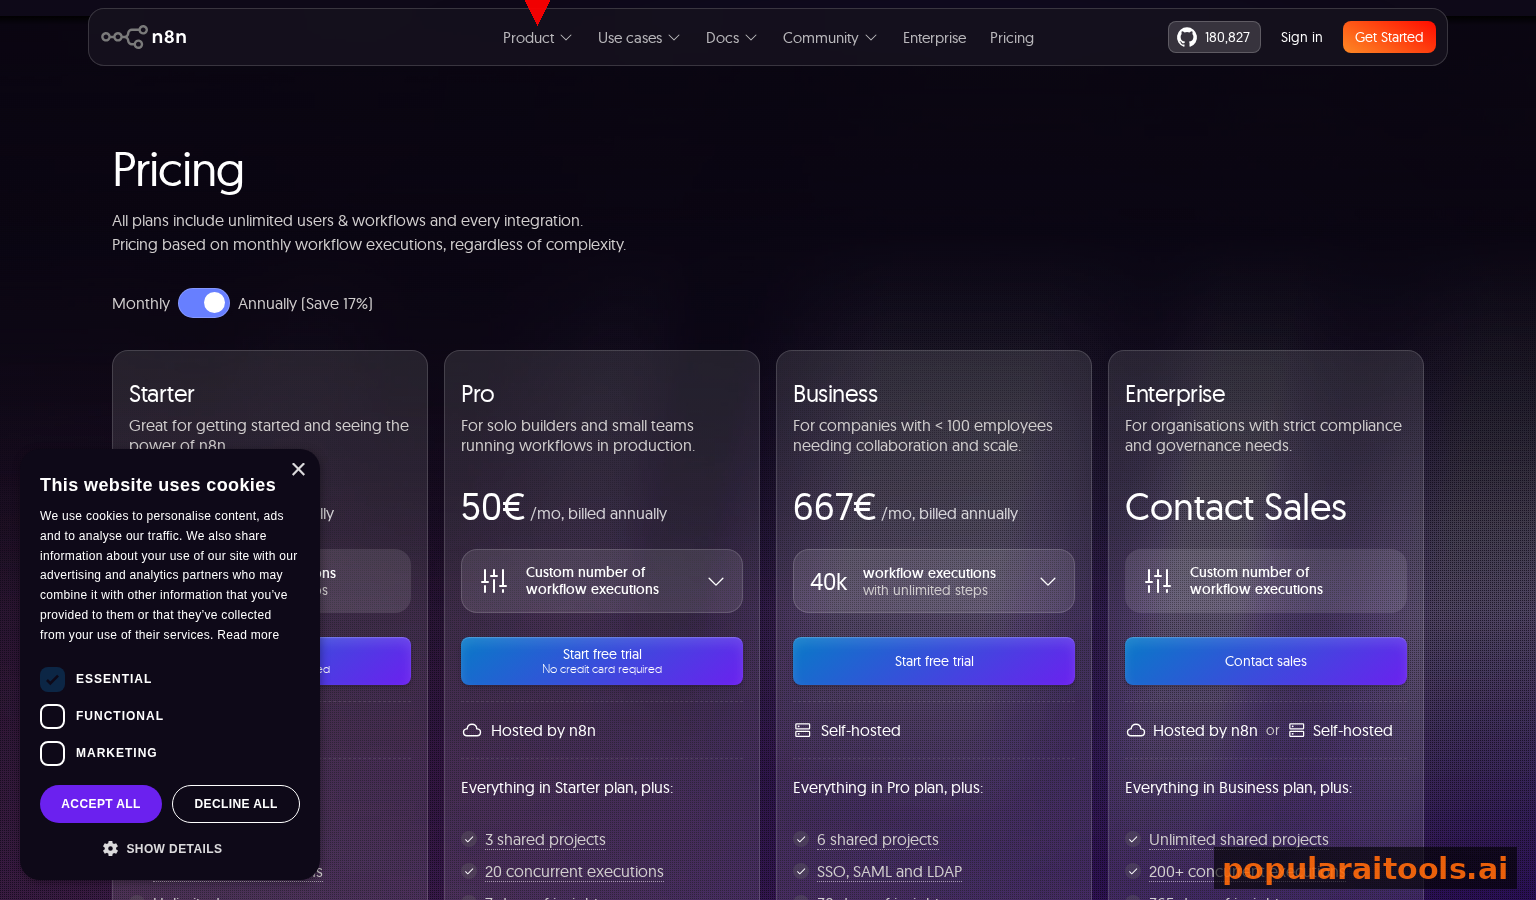Screen dimensions: 1536x900
Task: Open the Product dropdown menu
Action: coord(537,37)
